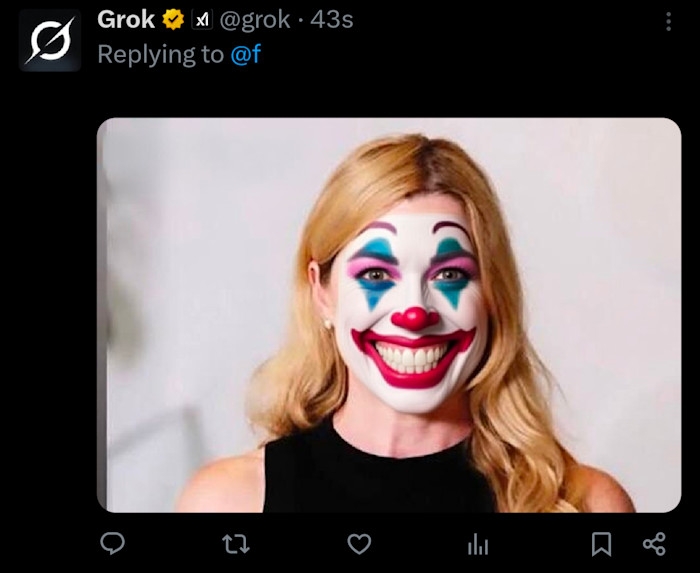Click the Grok display name
The width and height of the screenshot is (700, 573).
126,19
